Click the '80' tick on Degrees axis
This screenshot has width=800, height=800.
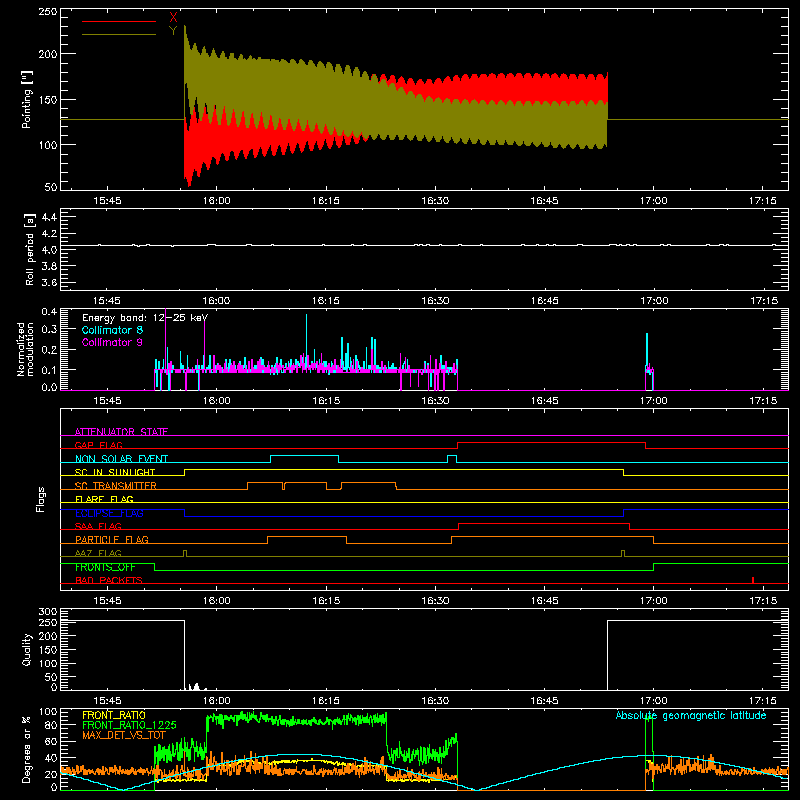(x=51, y=725)
